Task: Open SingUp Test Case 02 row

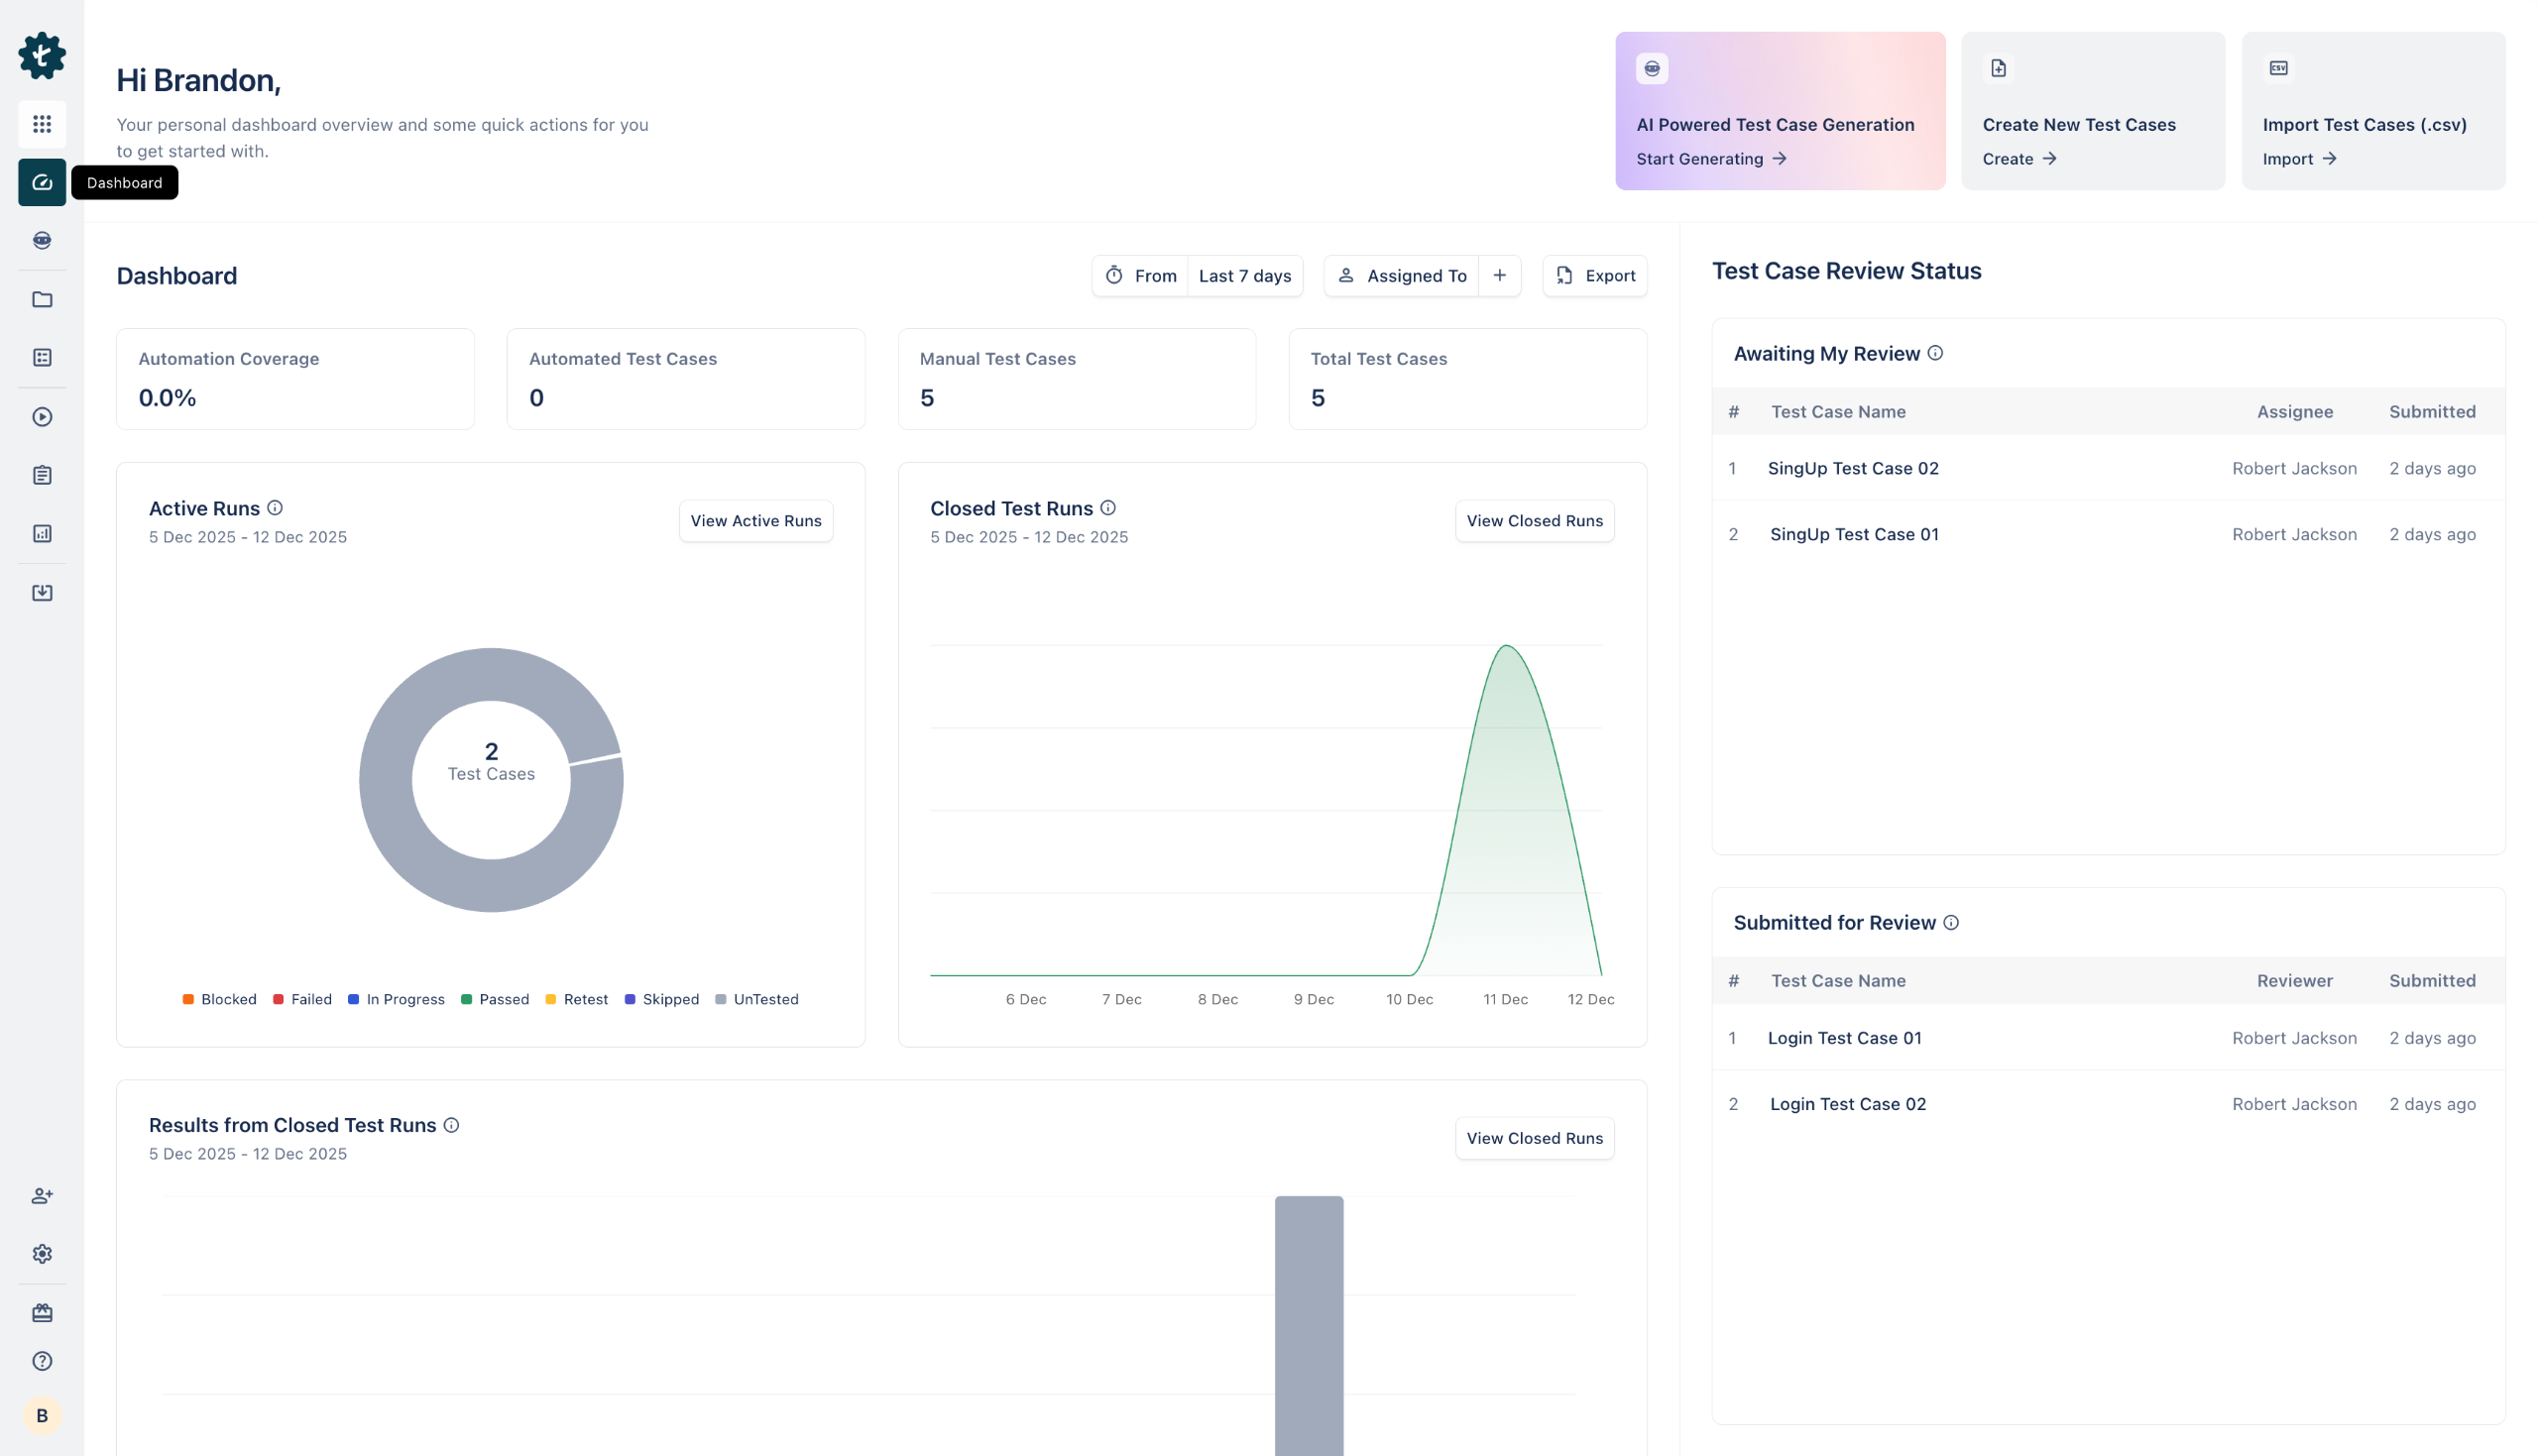Action: [x=1852, y=468]
